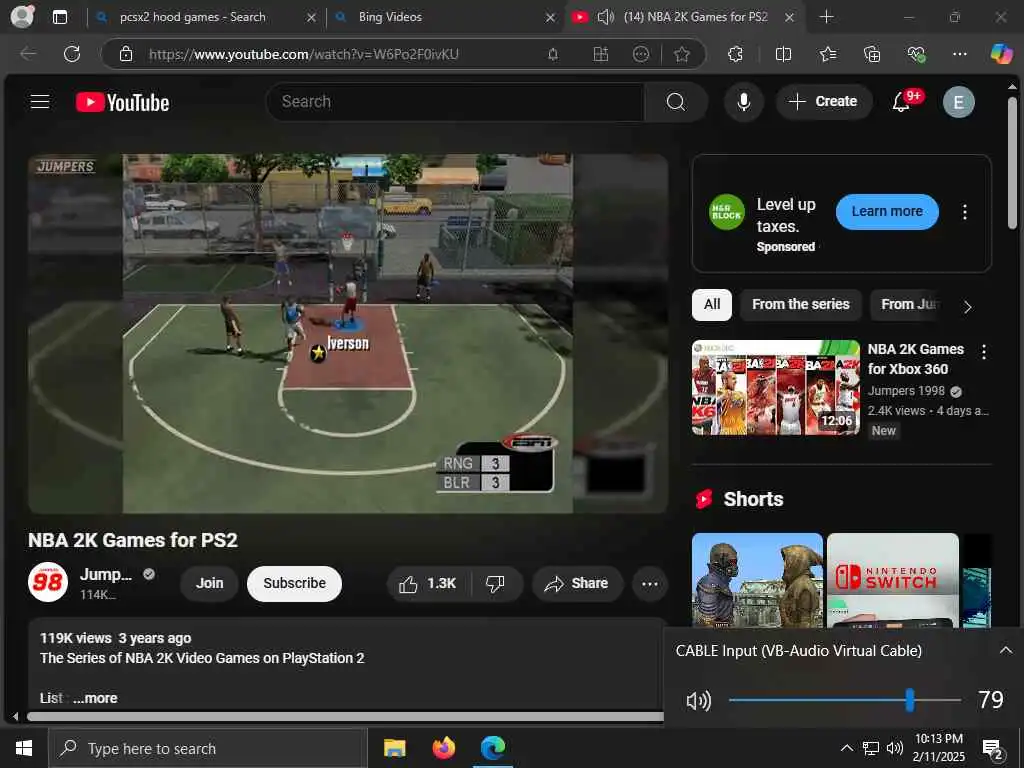Refresh the page in Edge
Screen dimensions: 1024x768
[x=72, y=54]
